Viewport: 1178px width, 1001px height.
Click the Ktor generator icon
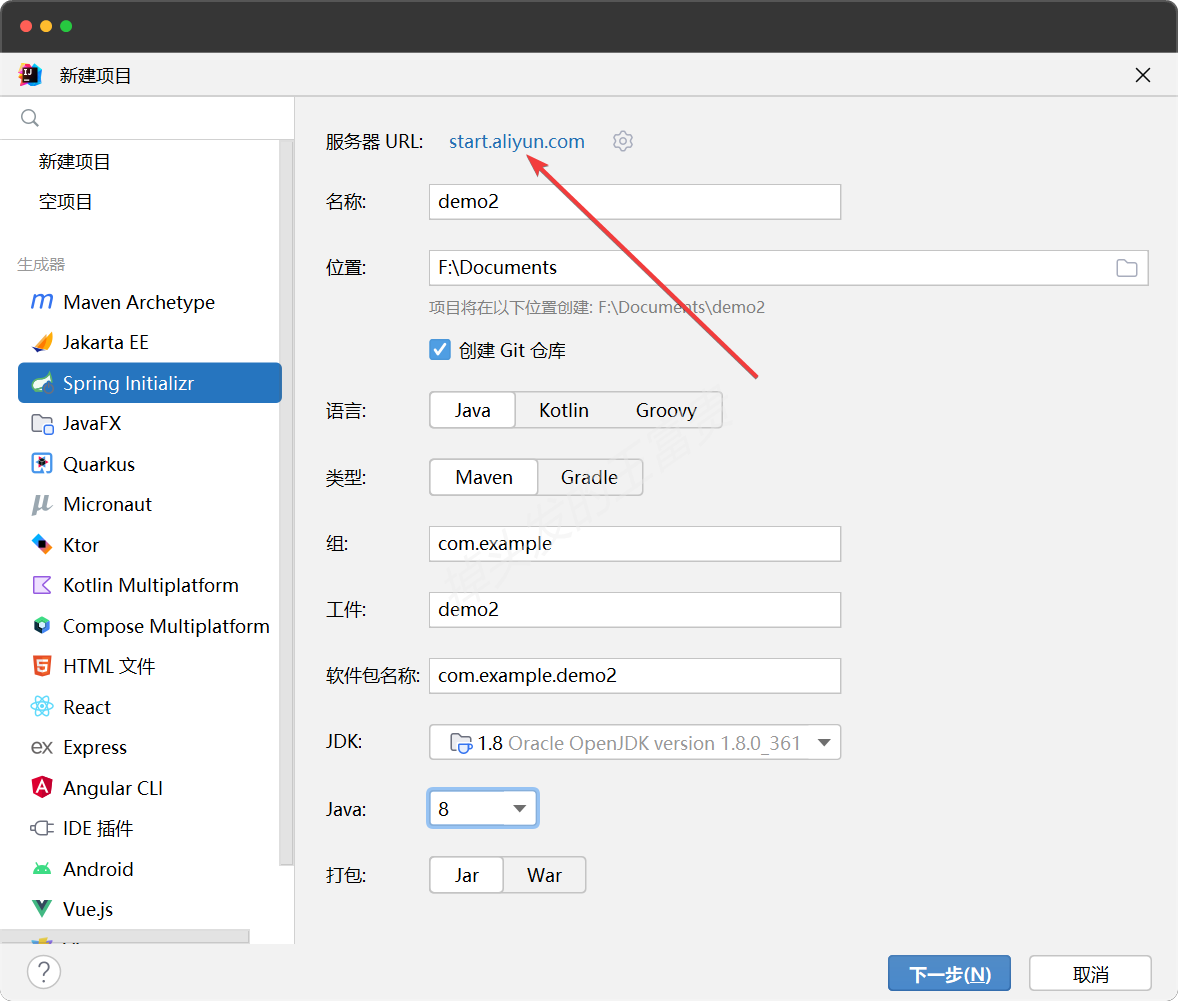click(42, 544)
